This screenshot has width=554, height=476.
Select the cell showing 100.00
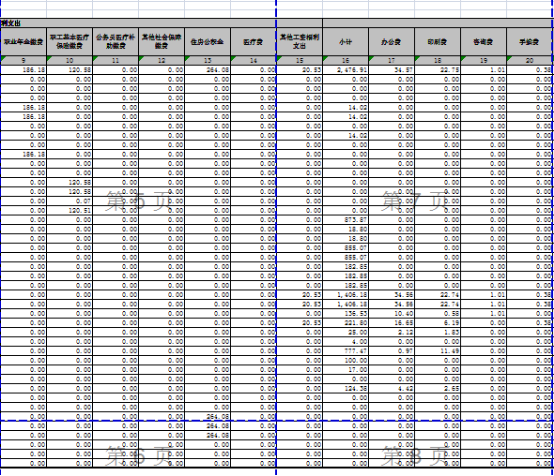point(346,360)
